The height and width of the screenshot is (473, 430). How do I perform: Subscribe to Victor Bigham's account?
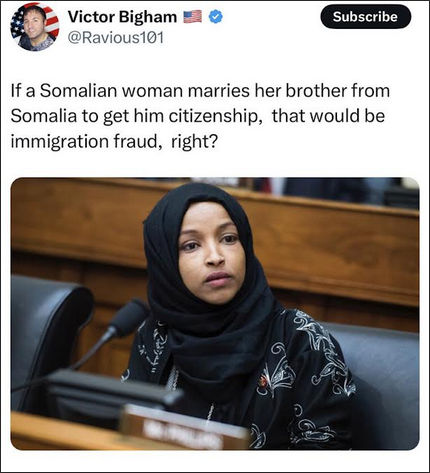tap(366, 17)
